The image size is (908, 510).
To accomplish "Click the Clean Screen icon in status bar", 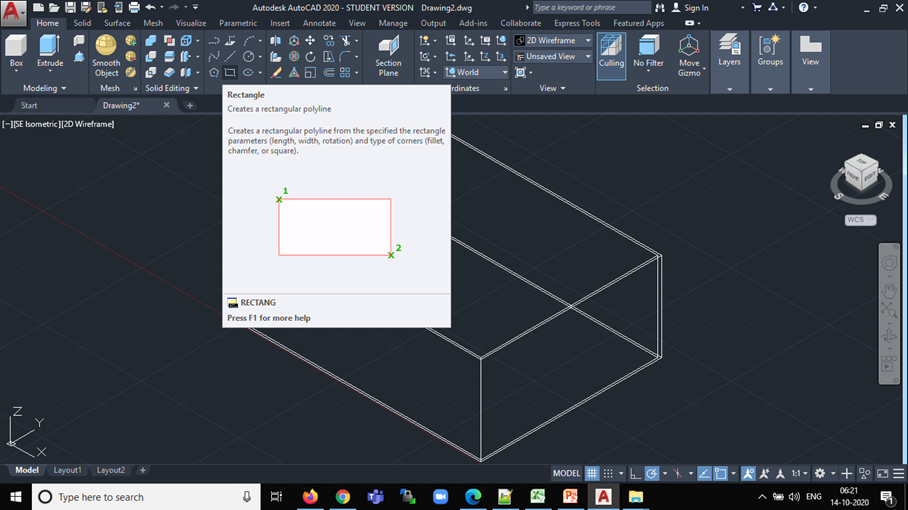I will [x=882, y=474].
